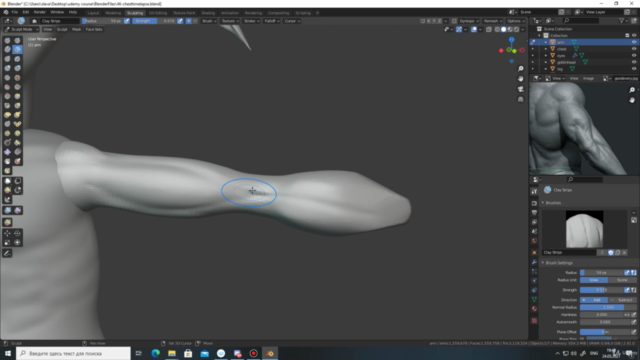Click the Clay Strips brush preview thumbnail
The image size is (640, 360).
584,229
